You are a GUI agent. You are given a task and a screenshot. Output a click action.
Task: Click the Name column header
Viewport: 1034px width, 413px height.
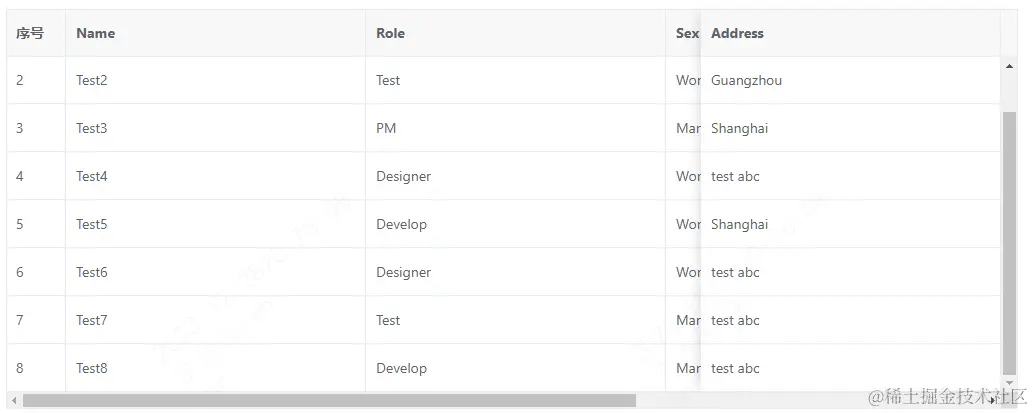(95, 33)
